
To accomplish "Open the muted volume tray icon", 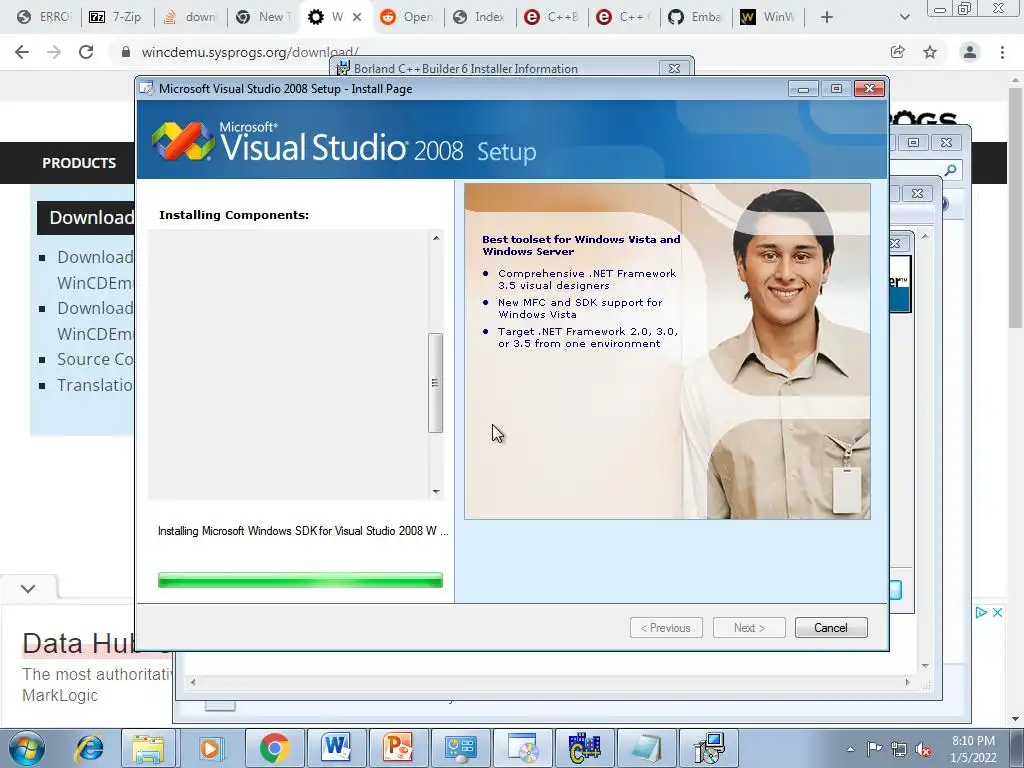I will 923,749.
